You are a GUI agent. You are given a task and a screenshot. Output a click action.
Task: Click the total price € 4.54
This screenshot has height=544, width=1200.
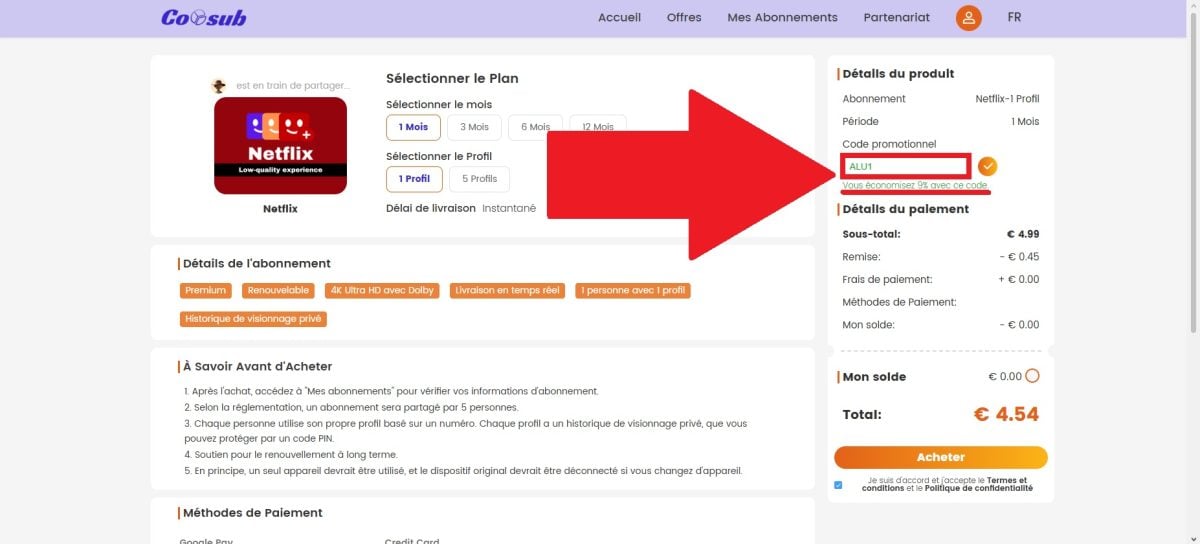[1006, 414]
